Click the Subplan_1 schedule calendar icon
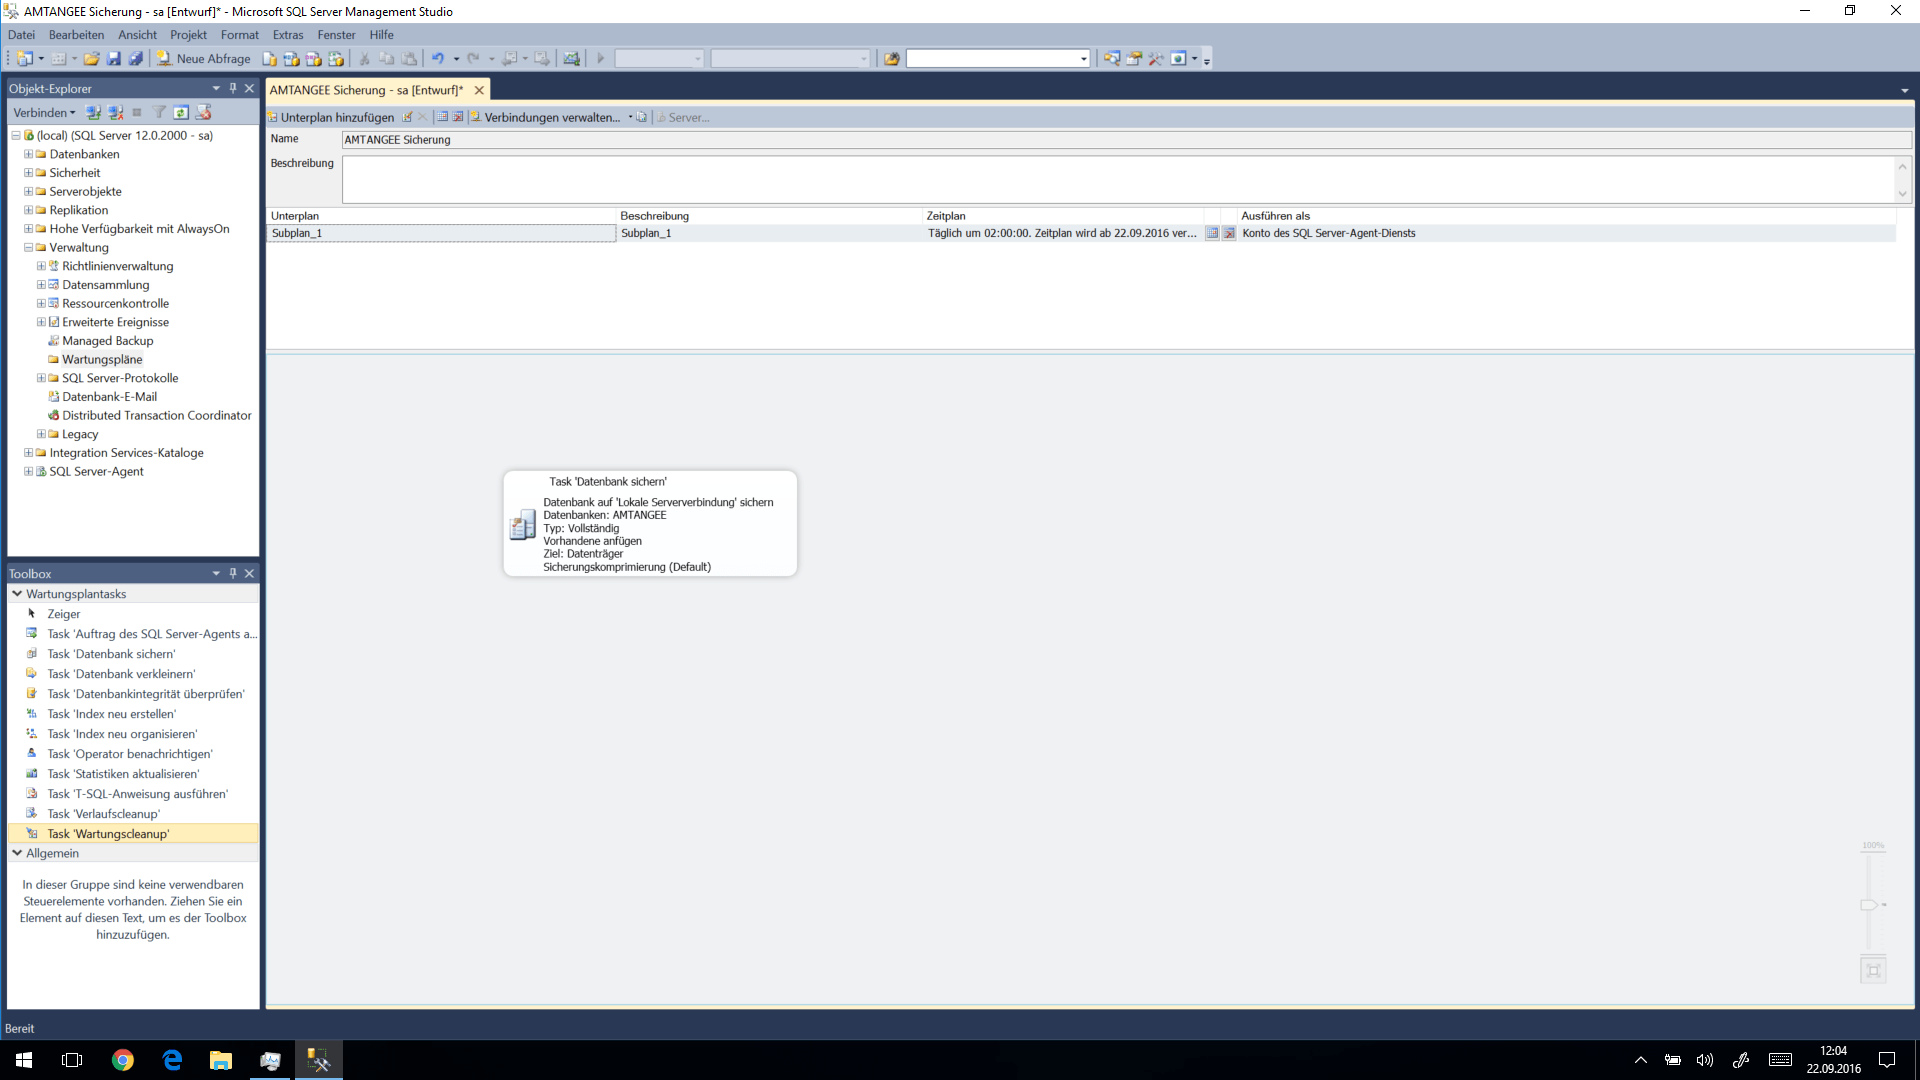This screenshot has height=1080, width=1920. 1212,233
